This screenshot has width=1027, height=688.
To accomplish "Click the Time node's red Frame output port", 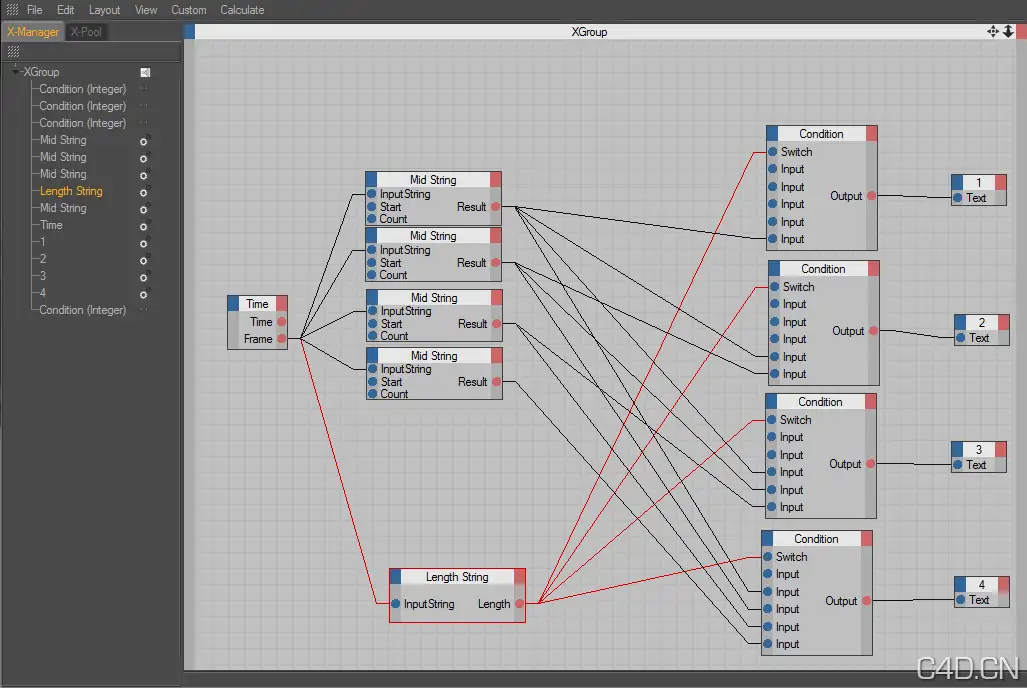I will (x=282, y=339).
